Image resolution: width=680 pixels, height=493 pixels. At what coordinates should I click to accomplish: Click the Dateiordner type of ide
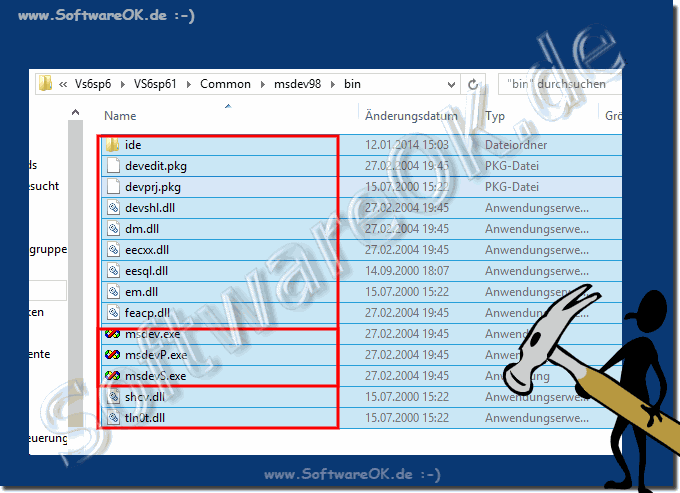516,145
